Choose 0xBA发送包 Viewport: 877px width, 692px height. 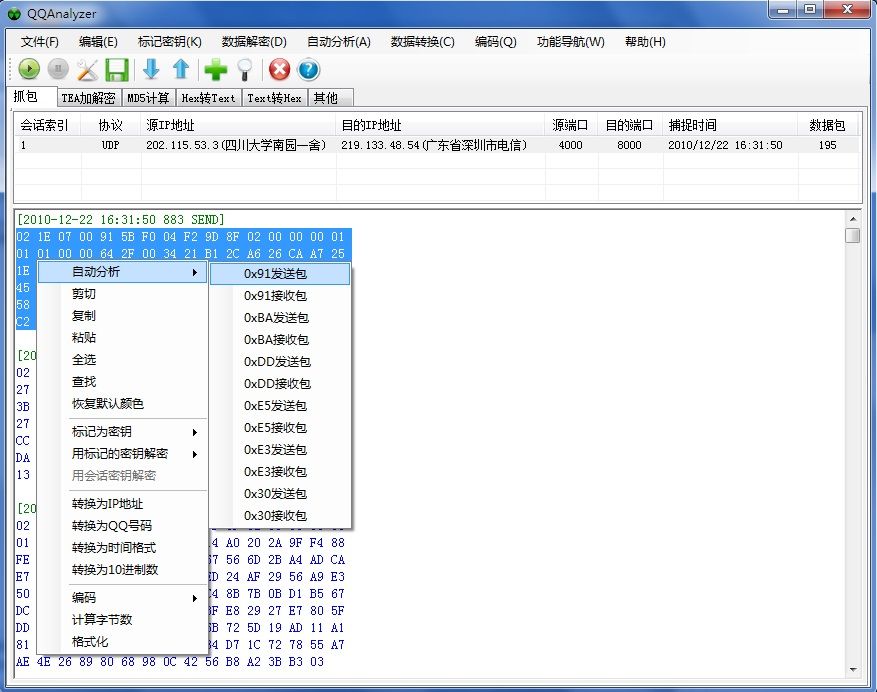point(280,318)
